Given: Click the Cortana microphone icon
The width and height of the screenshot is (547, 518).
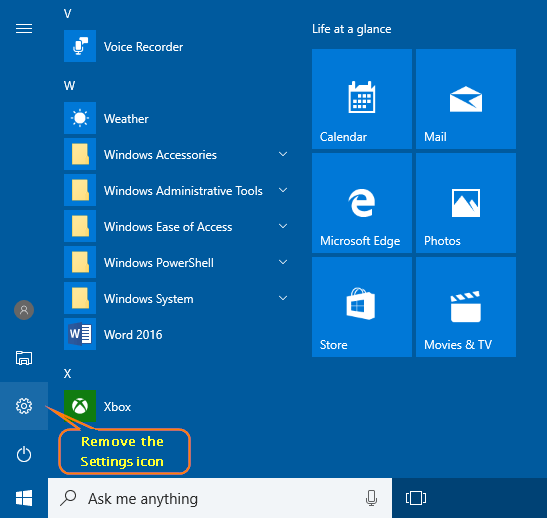Looking at the screenshot, I should click(x=371, y=498).
